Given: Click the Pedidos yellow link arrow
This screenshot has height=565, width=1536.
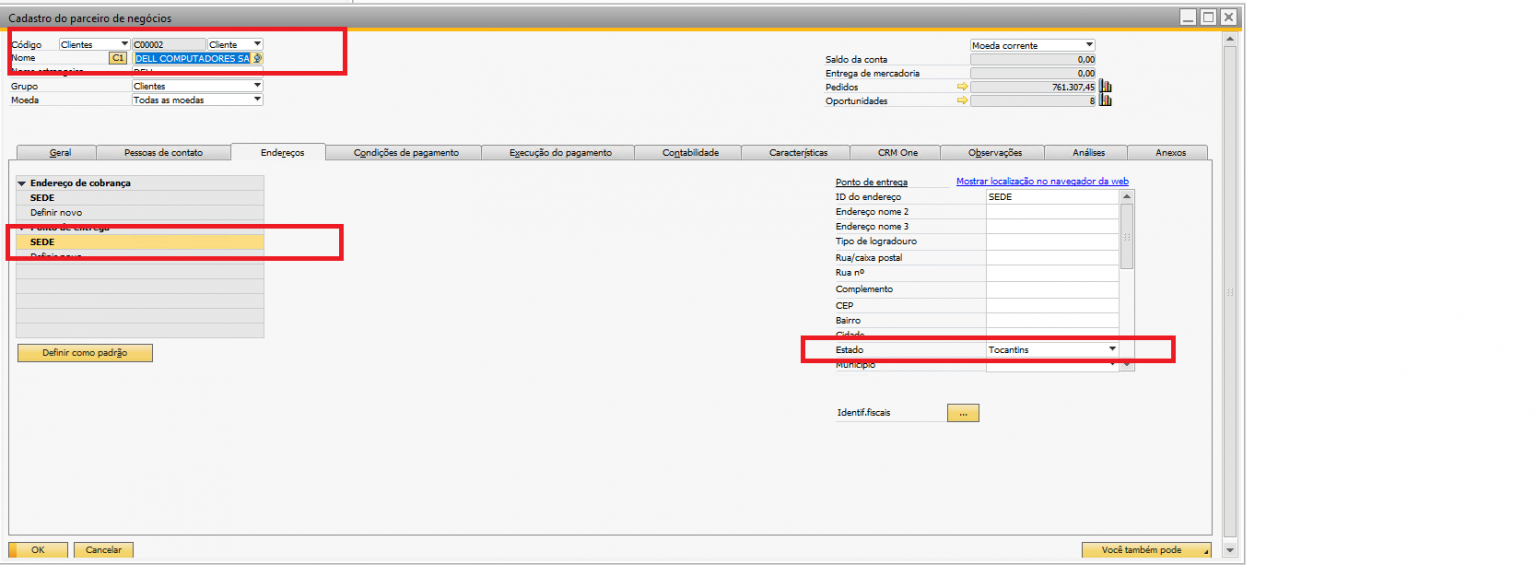Looking at the screenshot, I should pos(962,87).
